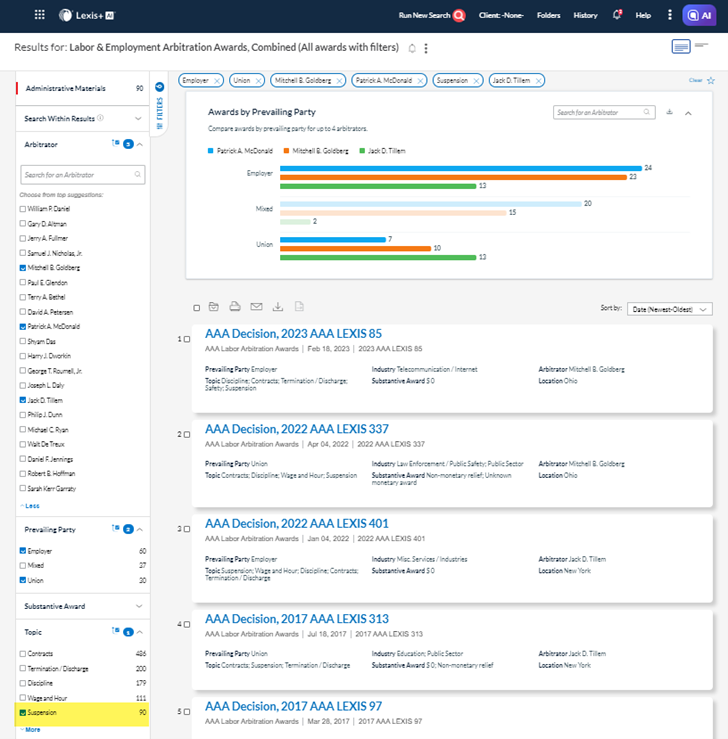
Task: Remove the Employer filter chip
Action: pyautogui.click(x=217, y=81)
